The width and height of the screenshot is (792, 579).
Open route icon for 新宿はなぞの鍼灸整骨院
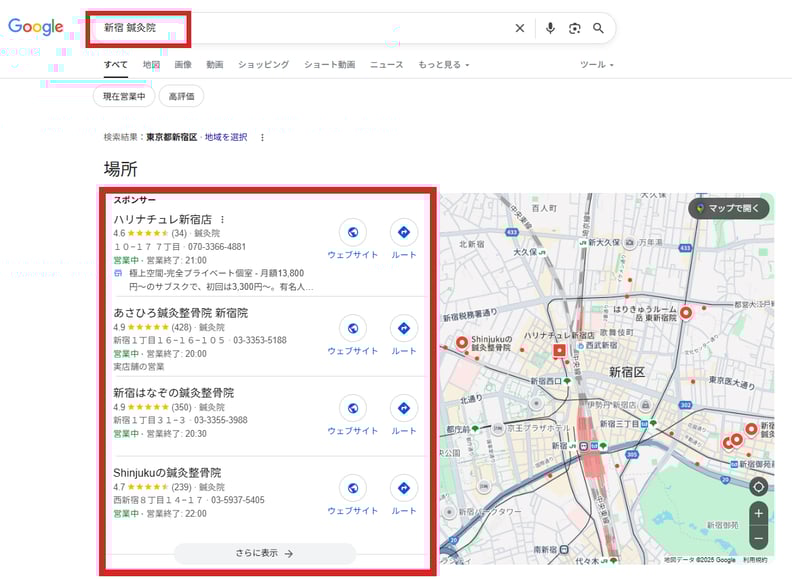(x=404, y=408)
